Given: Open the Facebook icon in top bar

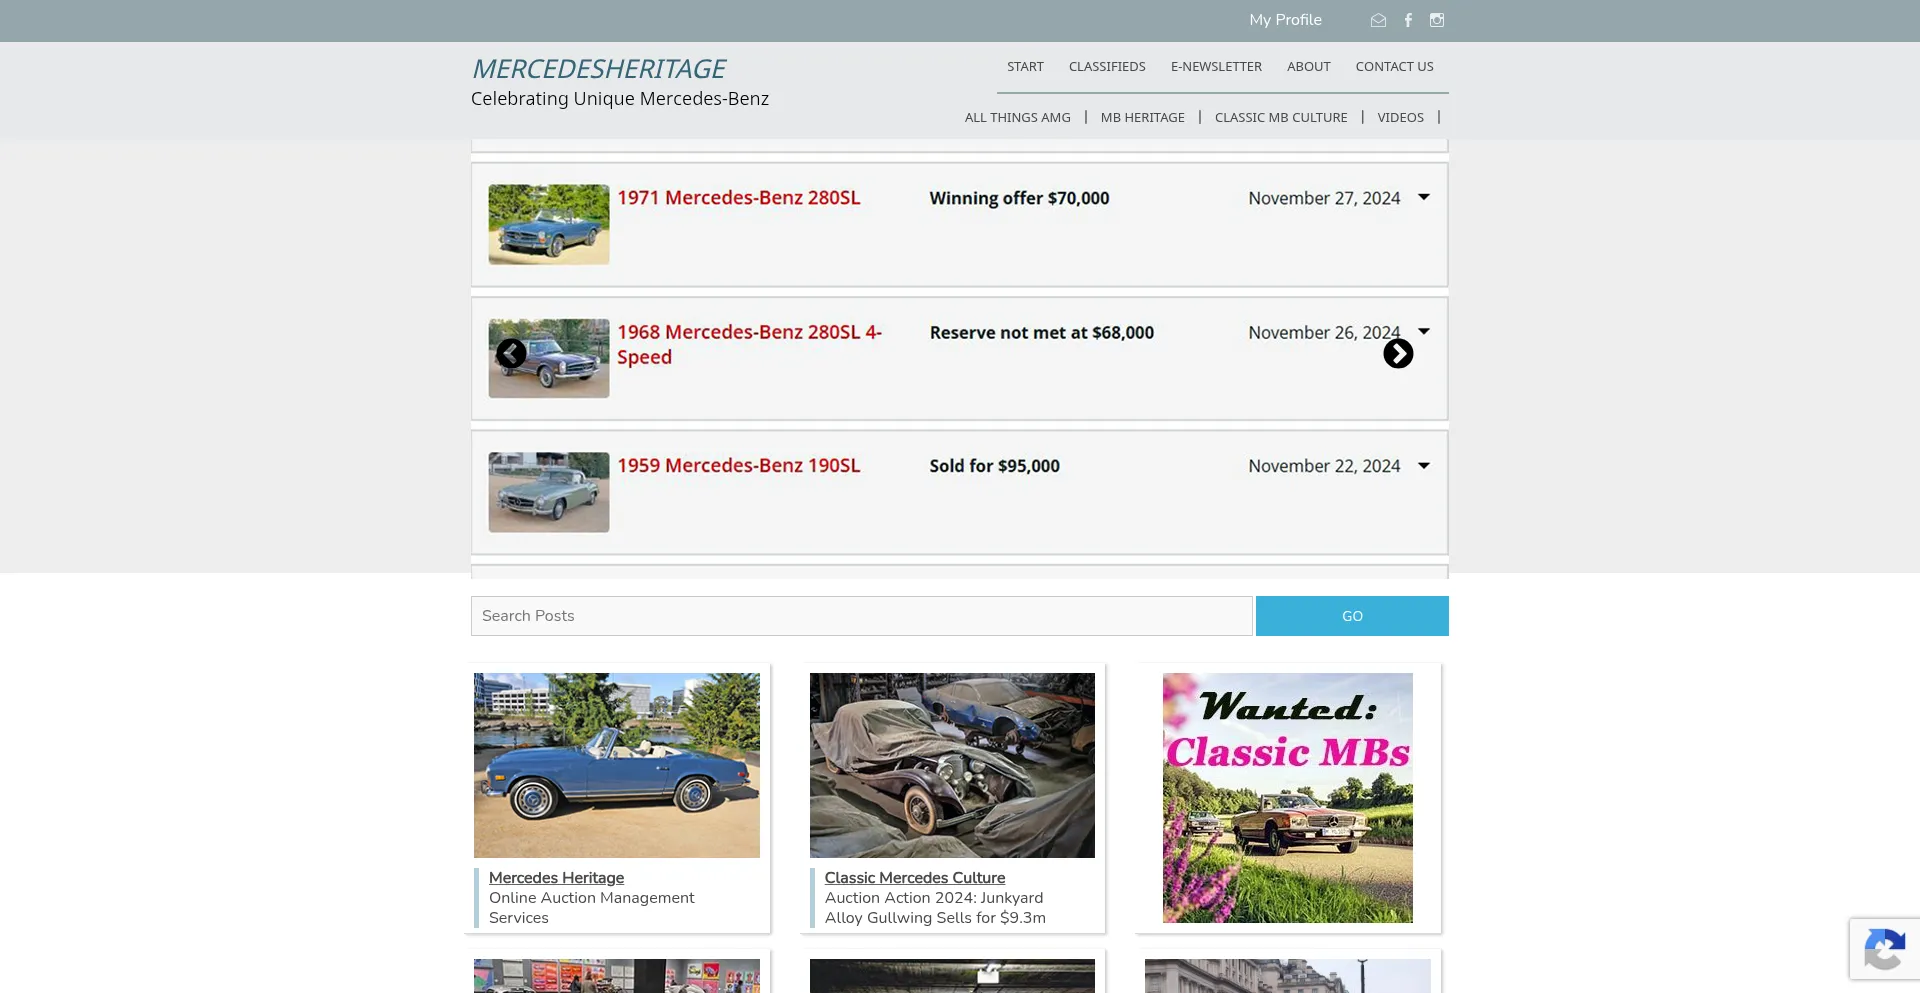Looking at the screenshot, I should pos(1408,20).
